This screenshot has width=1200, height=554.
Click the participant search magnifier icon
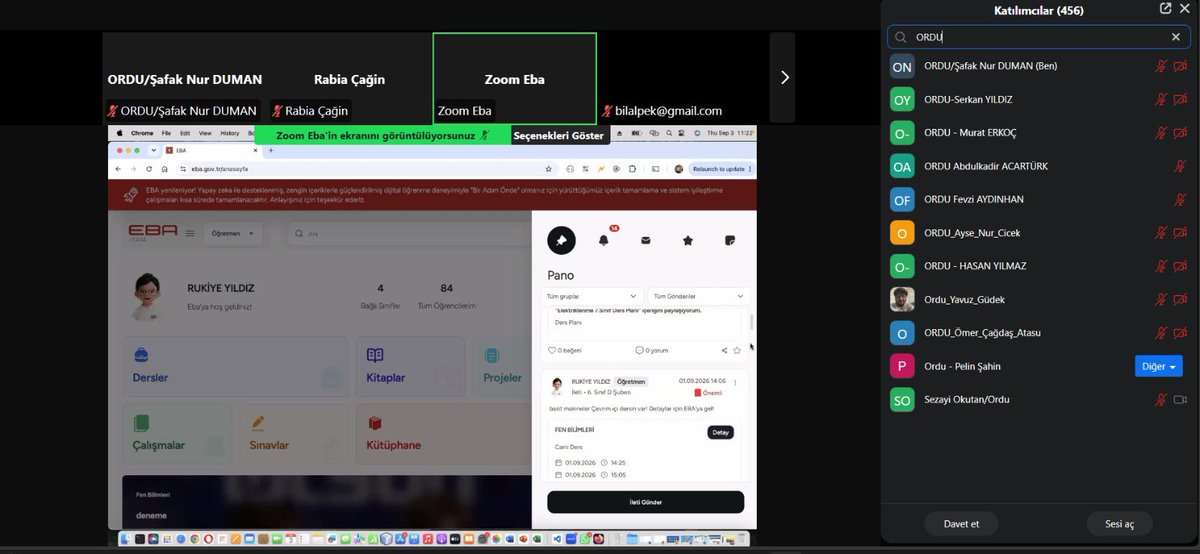tap(901, 37)
